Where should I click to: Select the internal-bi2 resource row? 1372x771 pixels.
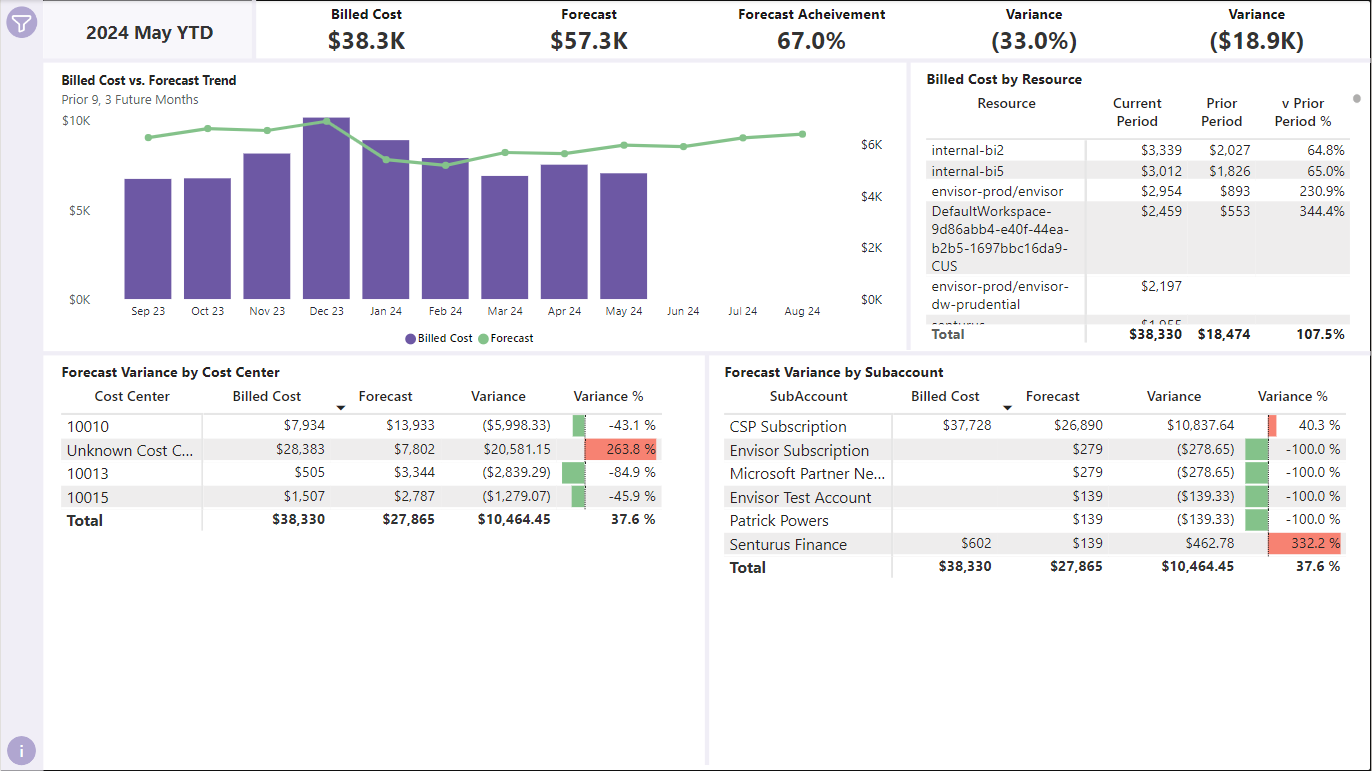tap(1136, 150)
